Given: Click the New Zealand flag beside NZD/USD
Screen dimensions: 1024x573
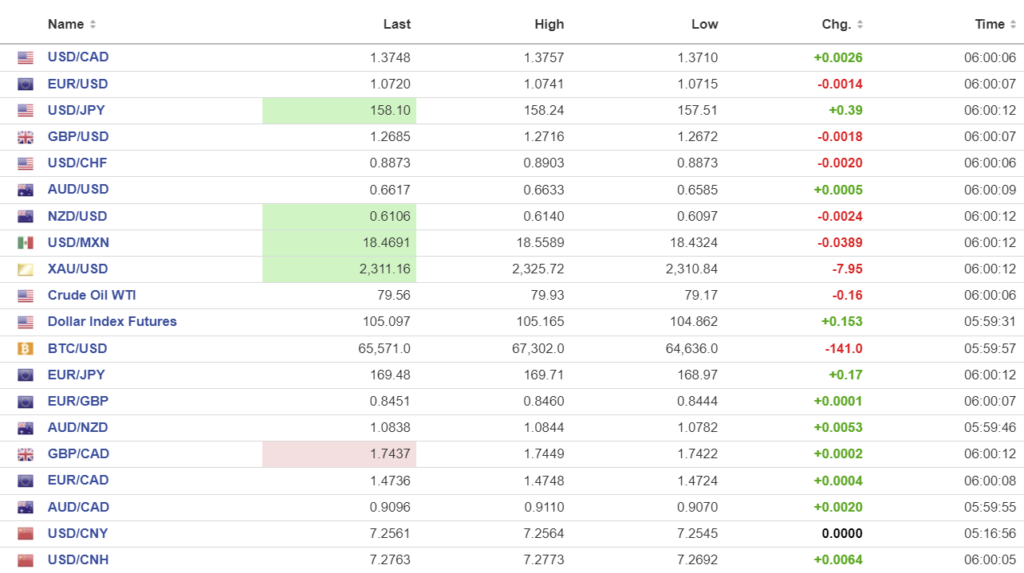Looking at the screenshot, I should point(26,216).
